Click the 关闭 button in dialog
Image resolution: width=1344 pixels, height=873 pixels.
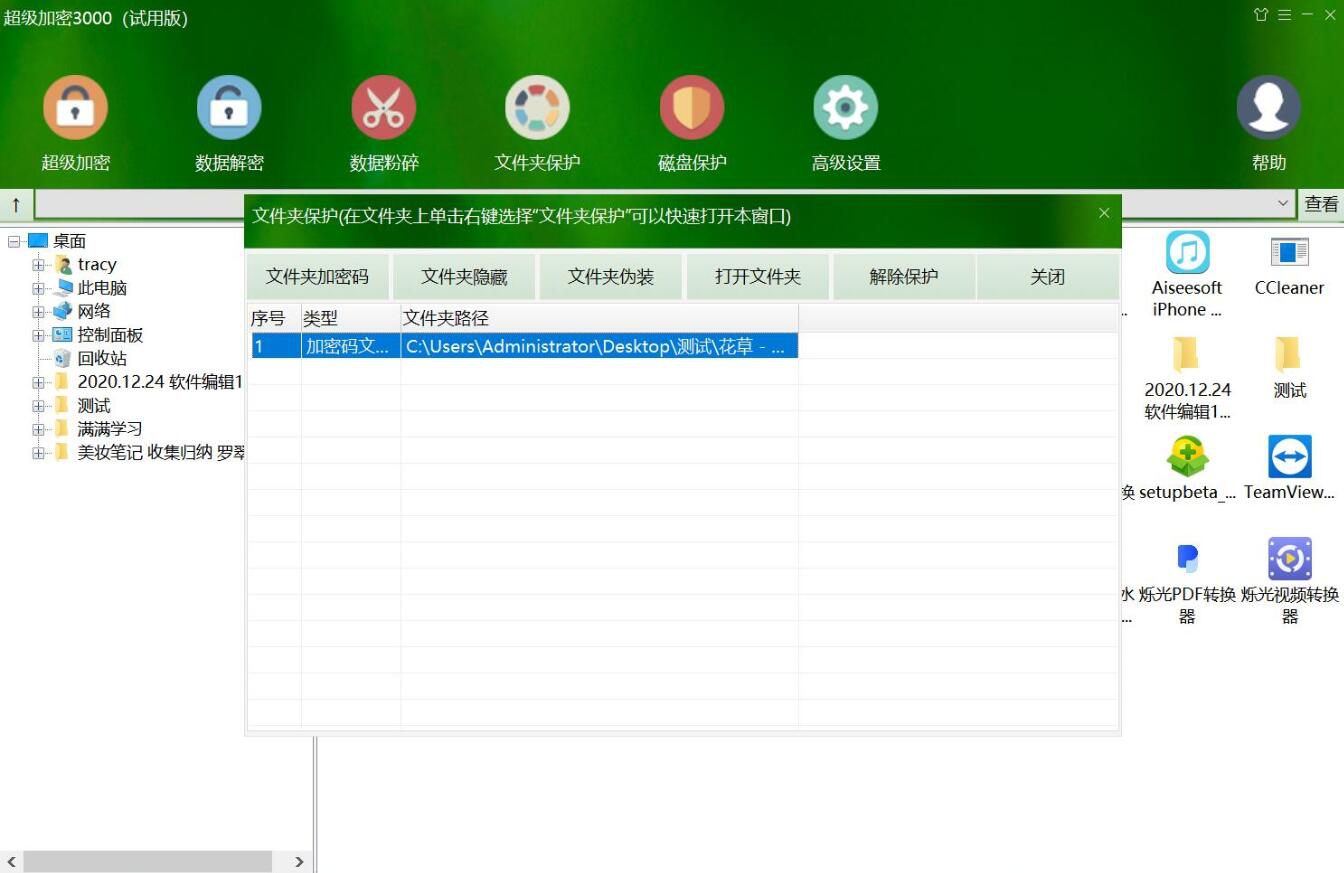pyautogui.click(x=1048, y=277)
